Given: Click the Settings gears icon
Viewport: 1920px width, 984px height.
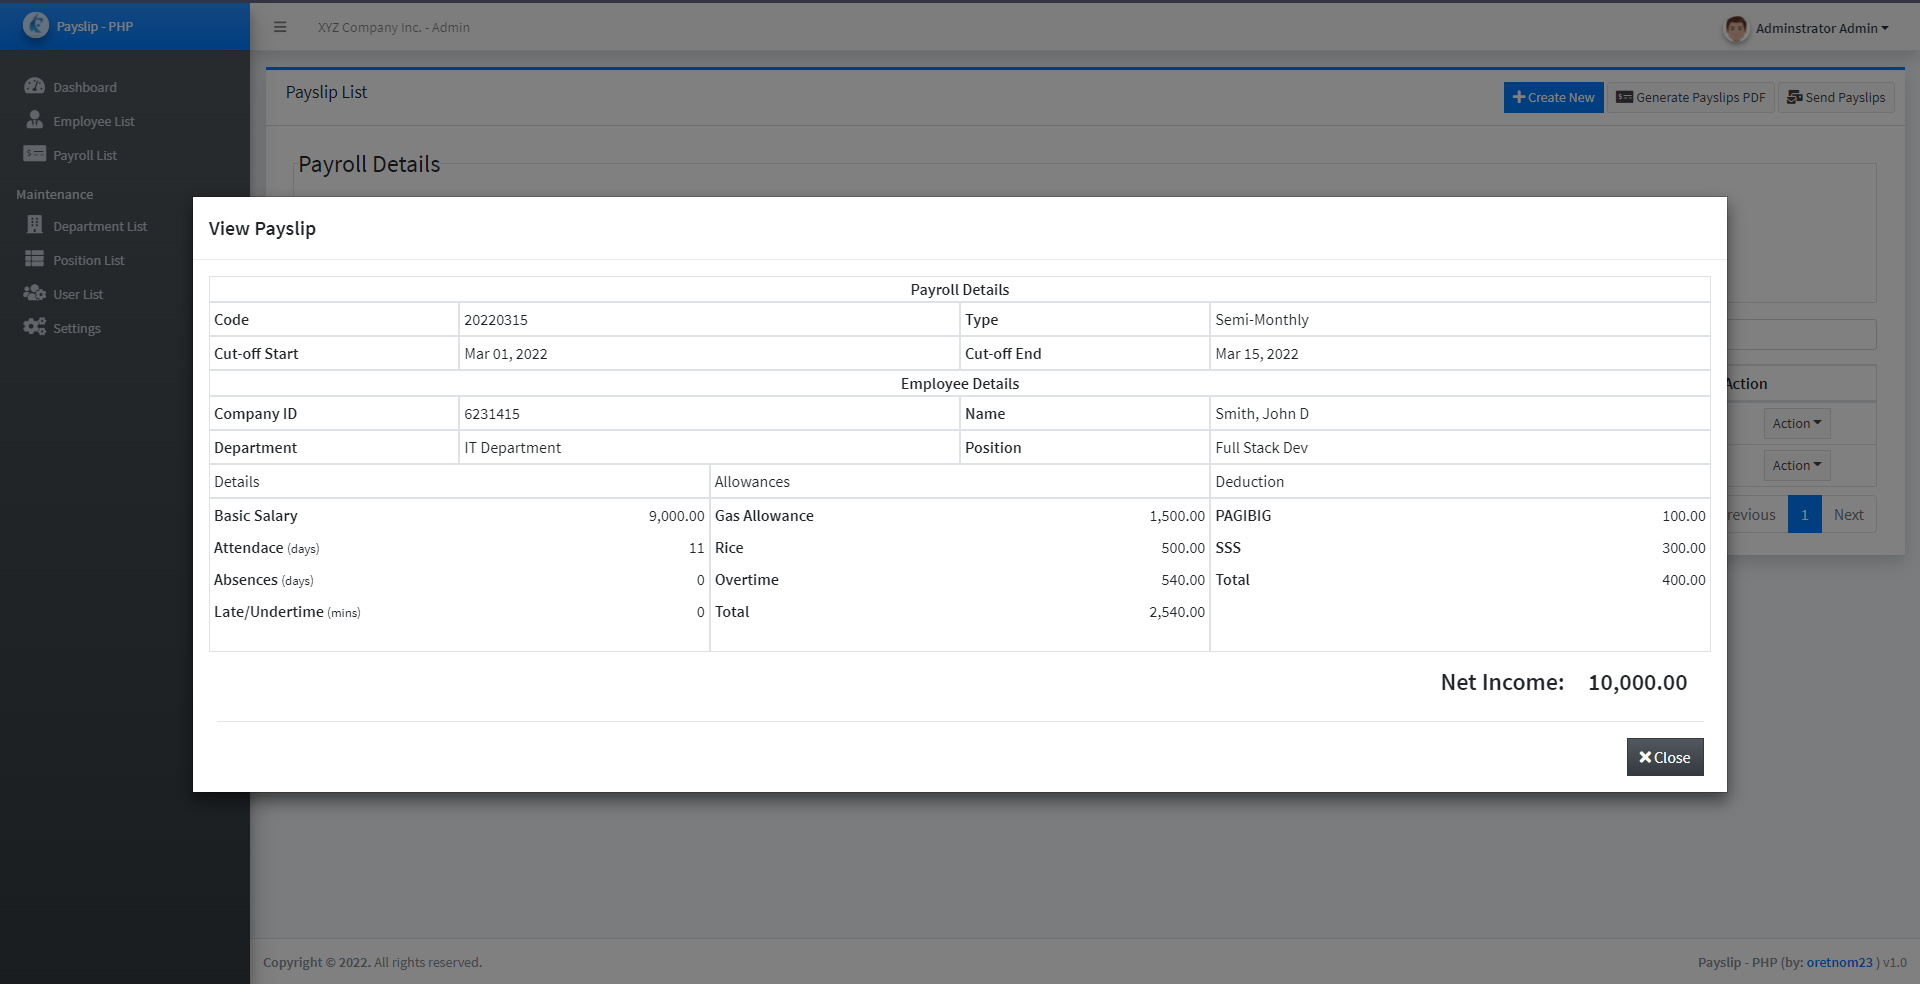Looking at the screenshot, I should coord(34,327).
